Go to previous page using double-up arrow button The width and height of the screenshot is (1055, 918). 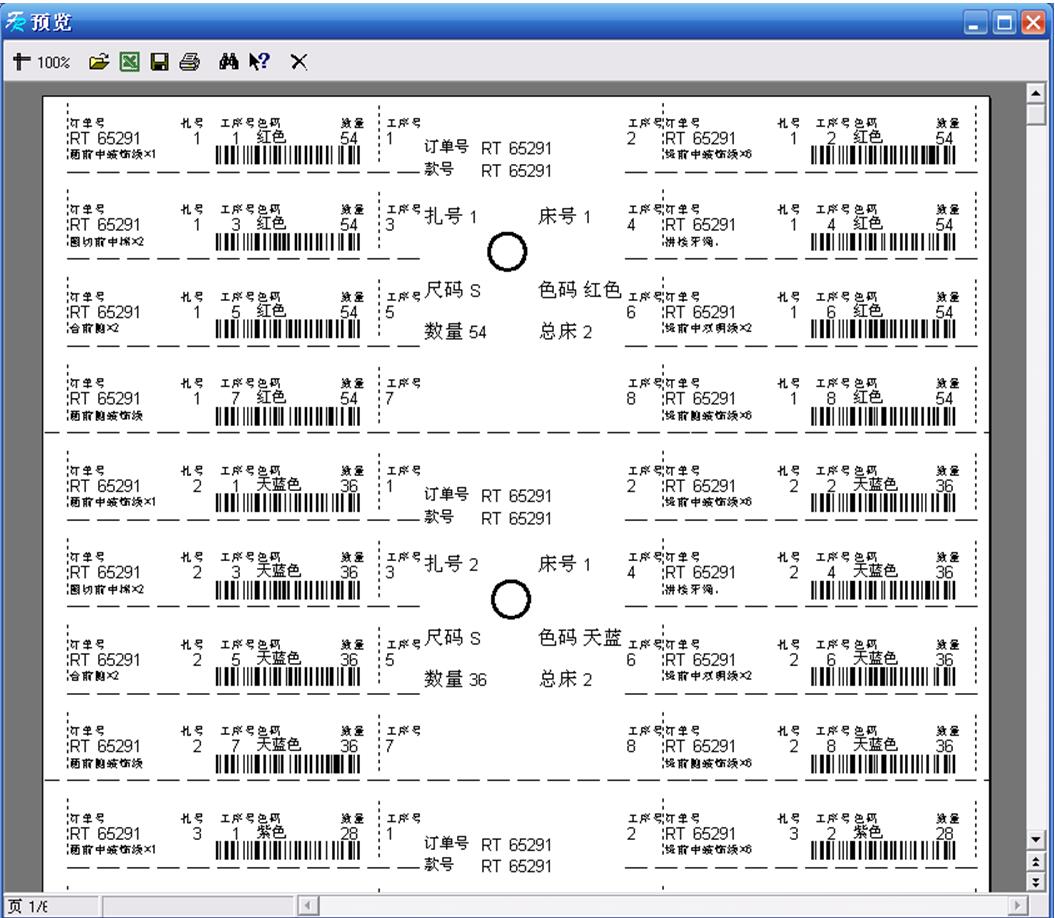coord(1037,860)
